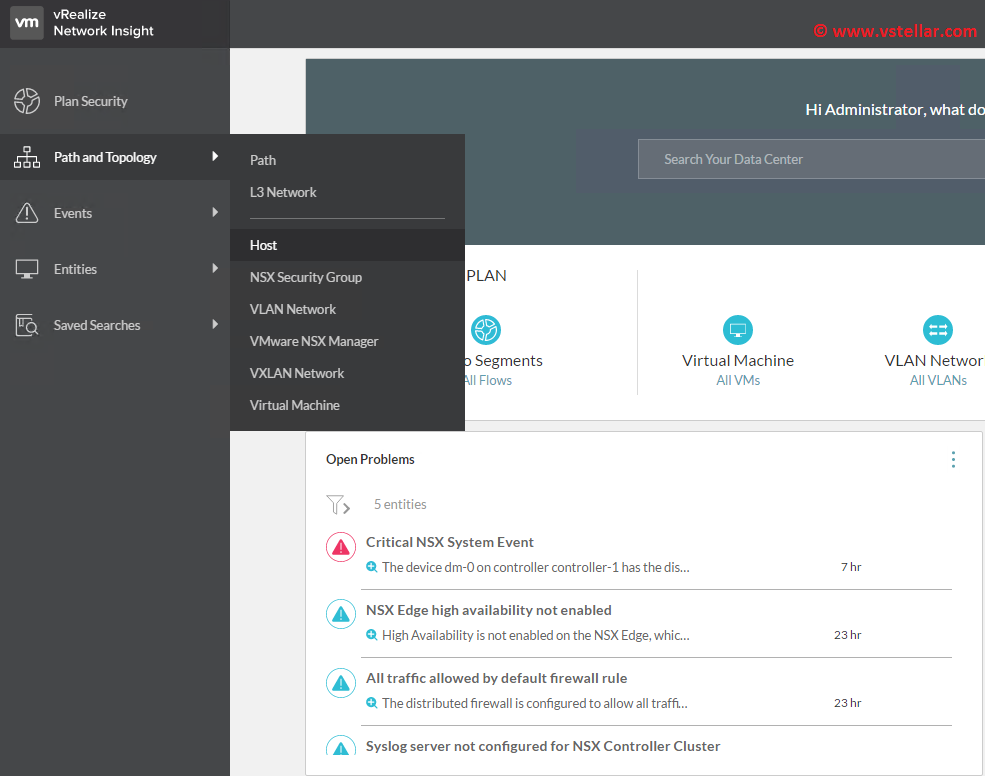Click the Entities monitor icon

[x=27, y=269]
